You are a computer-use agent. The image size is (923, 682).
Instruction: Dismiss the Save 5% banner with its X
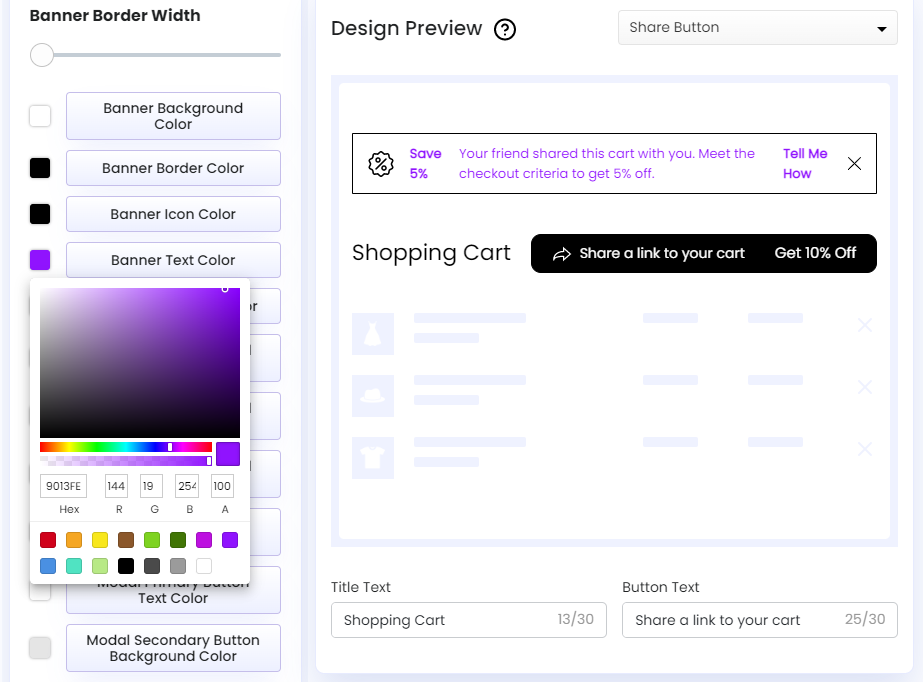[855, 163]
